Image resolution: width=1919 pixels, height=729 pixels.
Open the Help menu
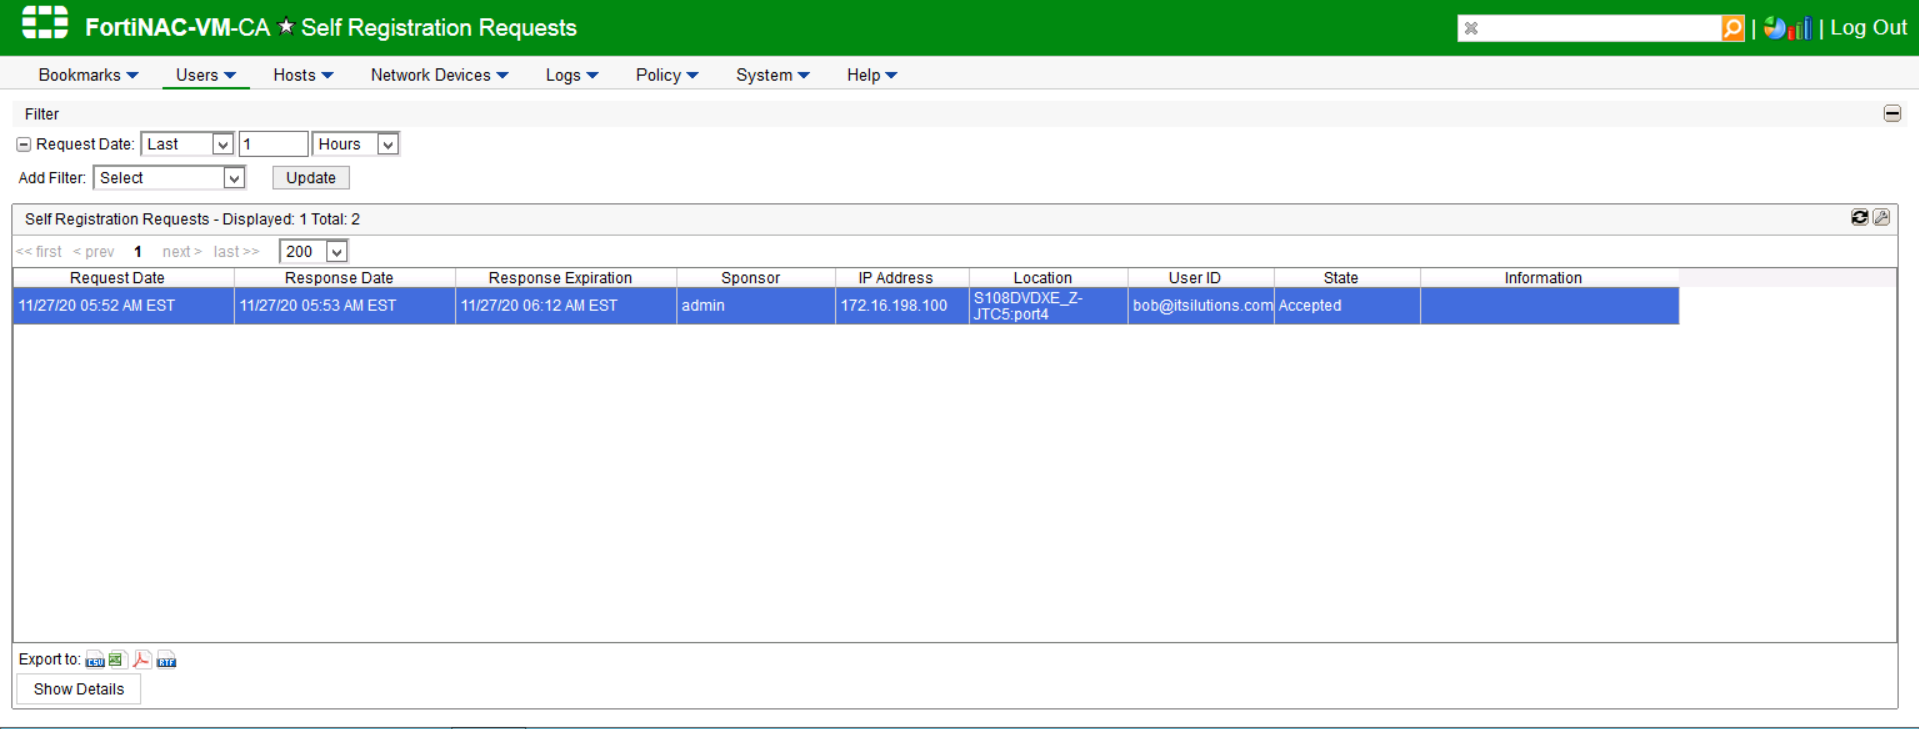point(872,75)
